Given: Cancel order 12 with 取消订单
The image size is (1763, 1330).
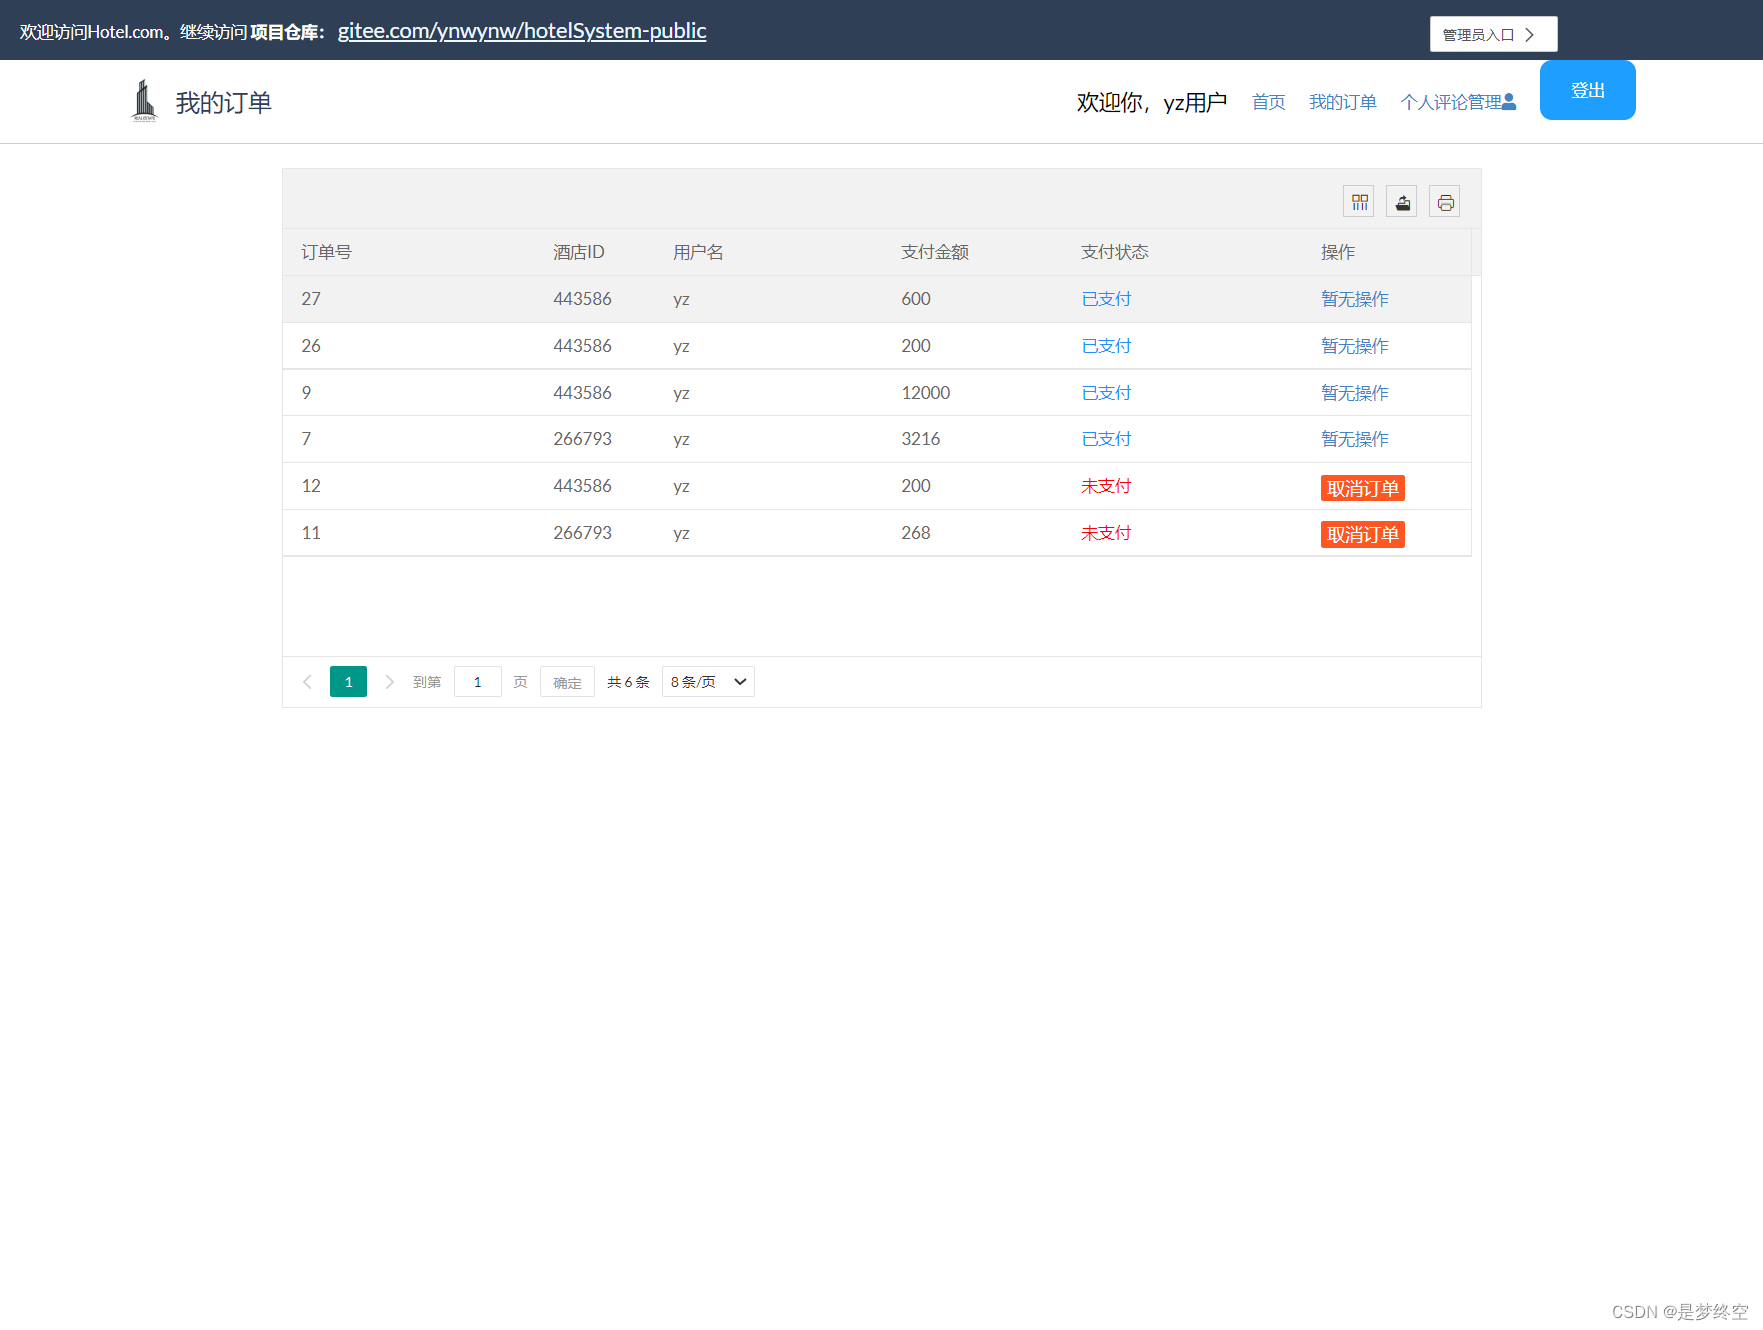Looking at the screenshot, I should pos(1362,488).
